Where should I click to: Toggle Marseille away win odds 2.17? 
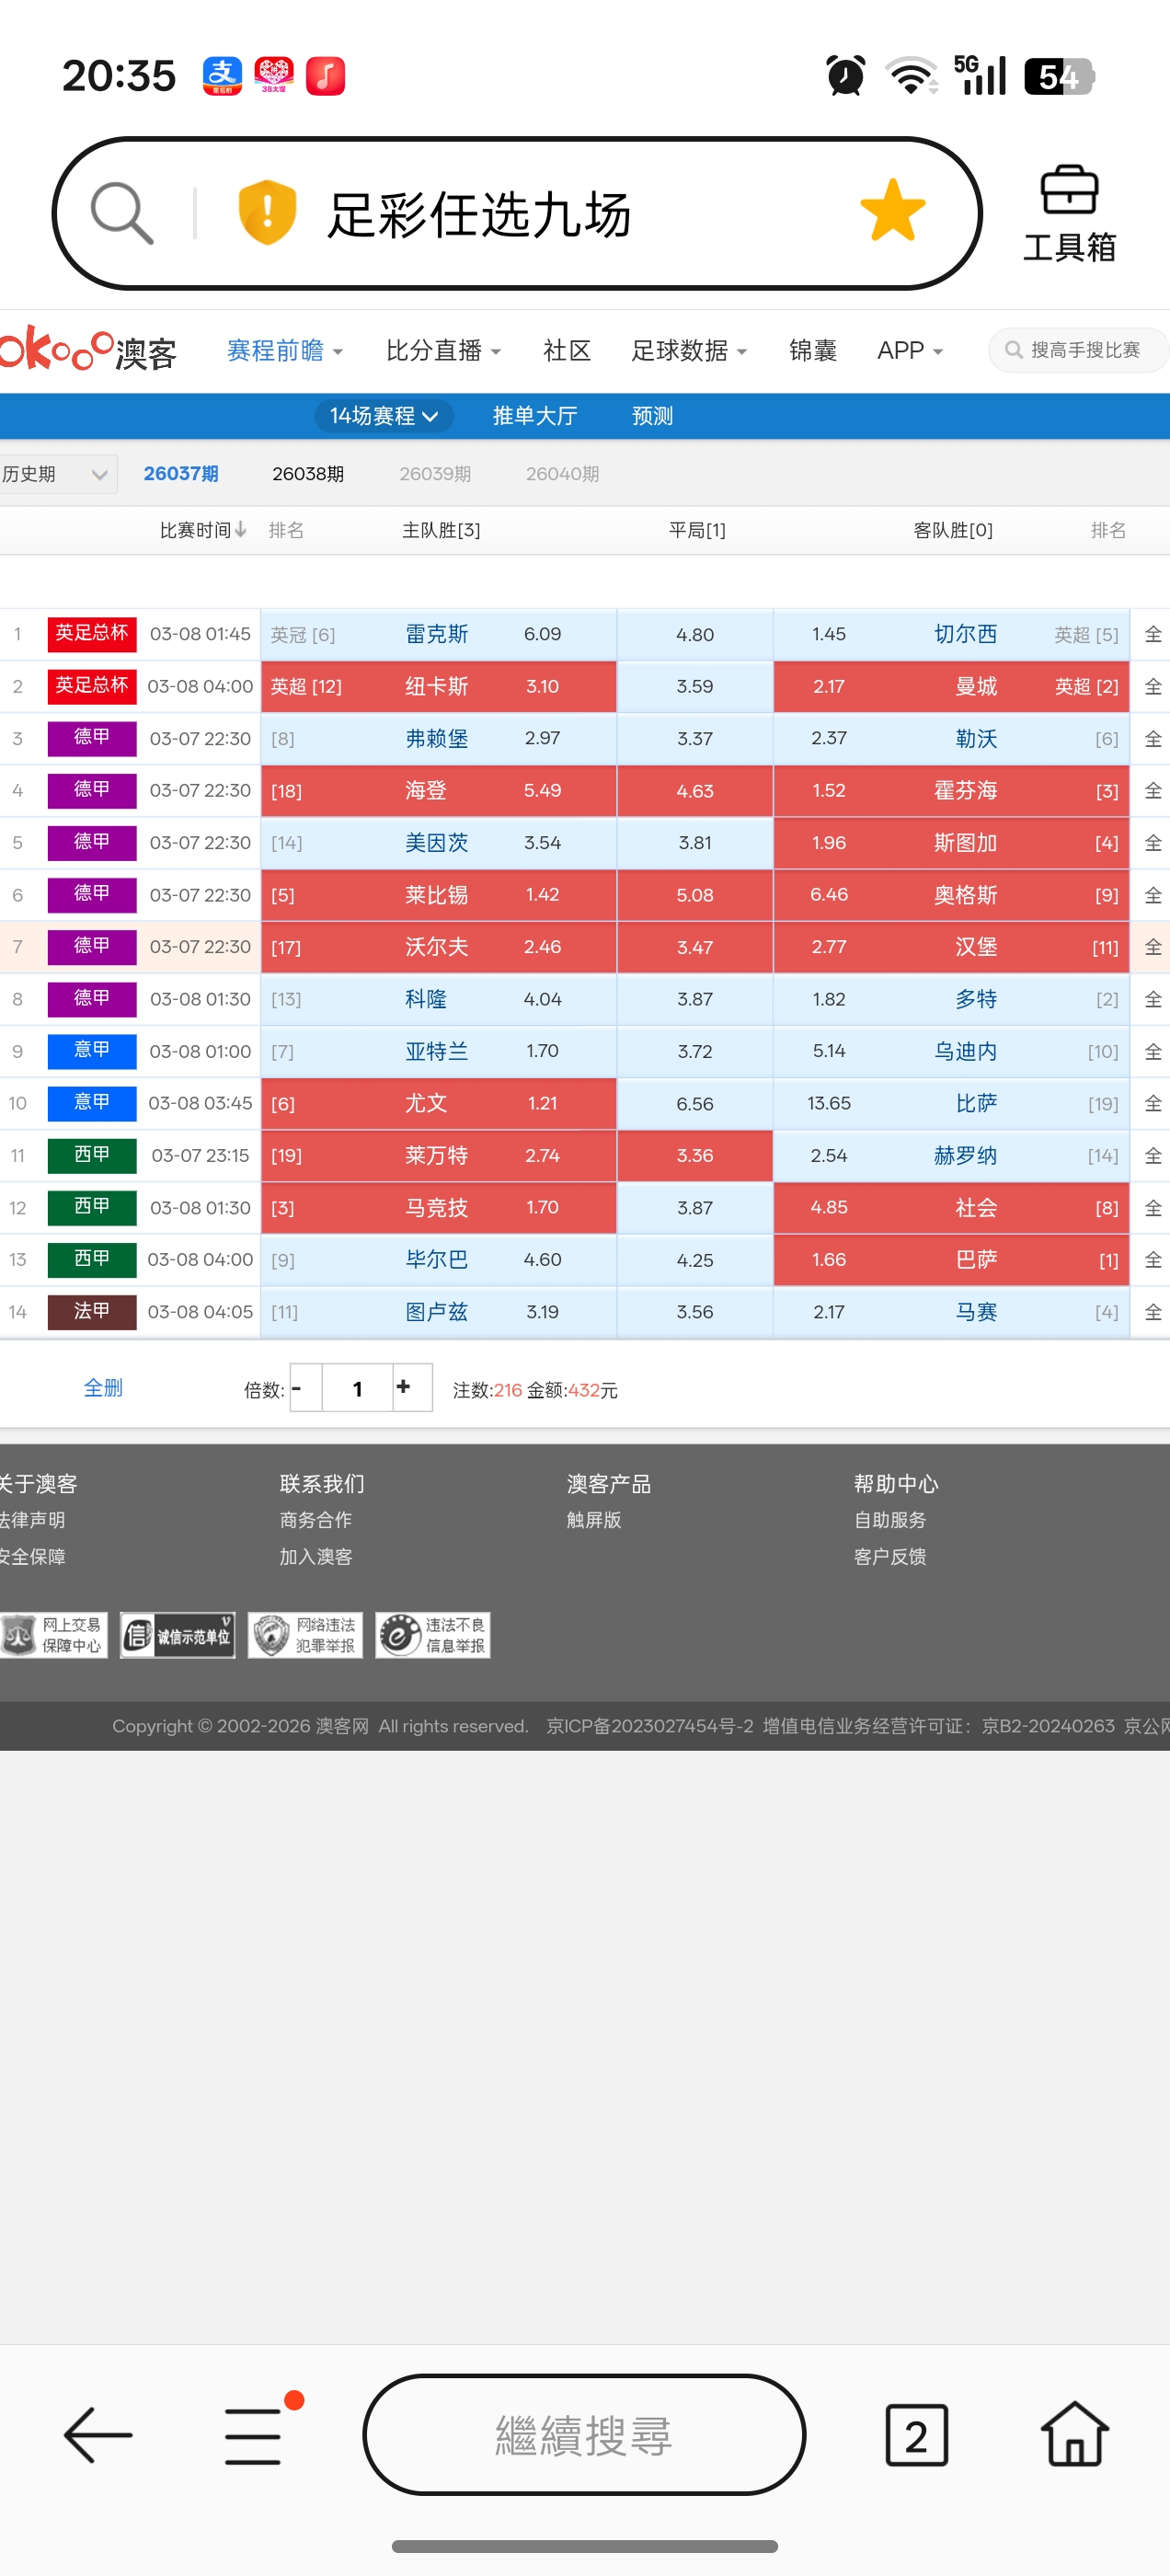click(x=829, y=1311)
